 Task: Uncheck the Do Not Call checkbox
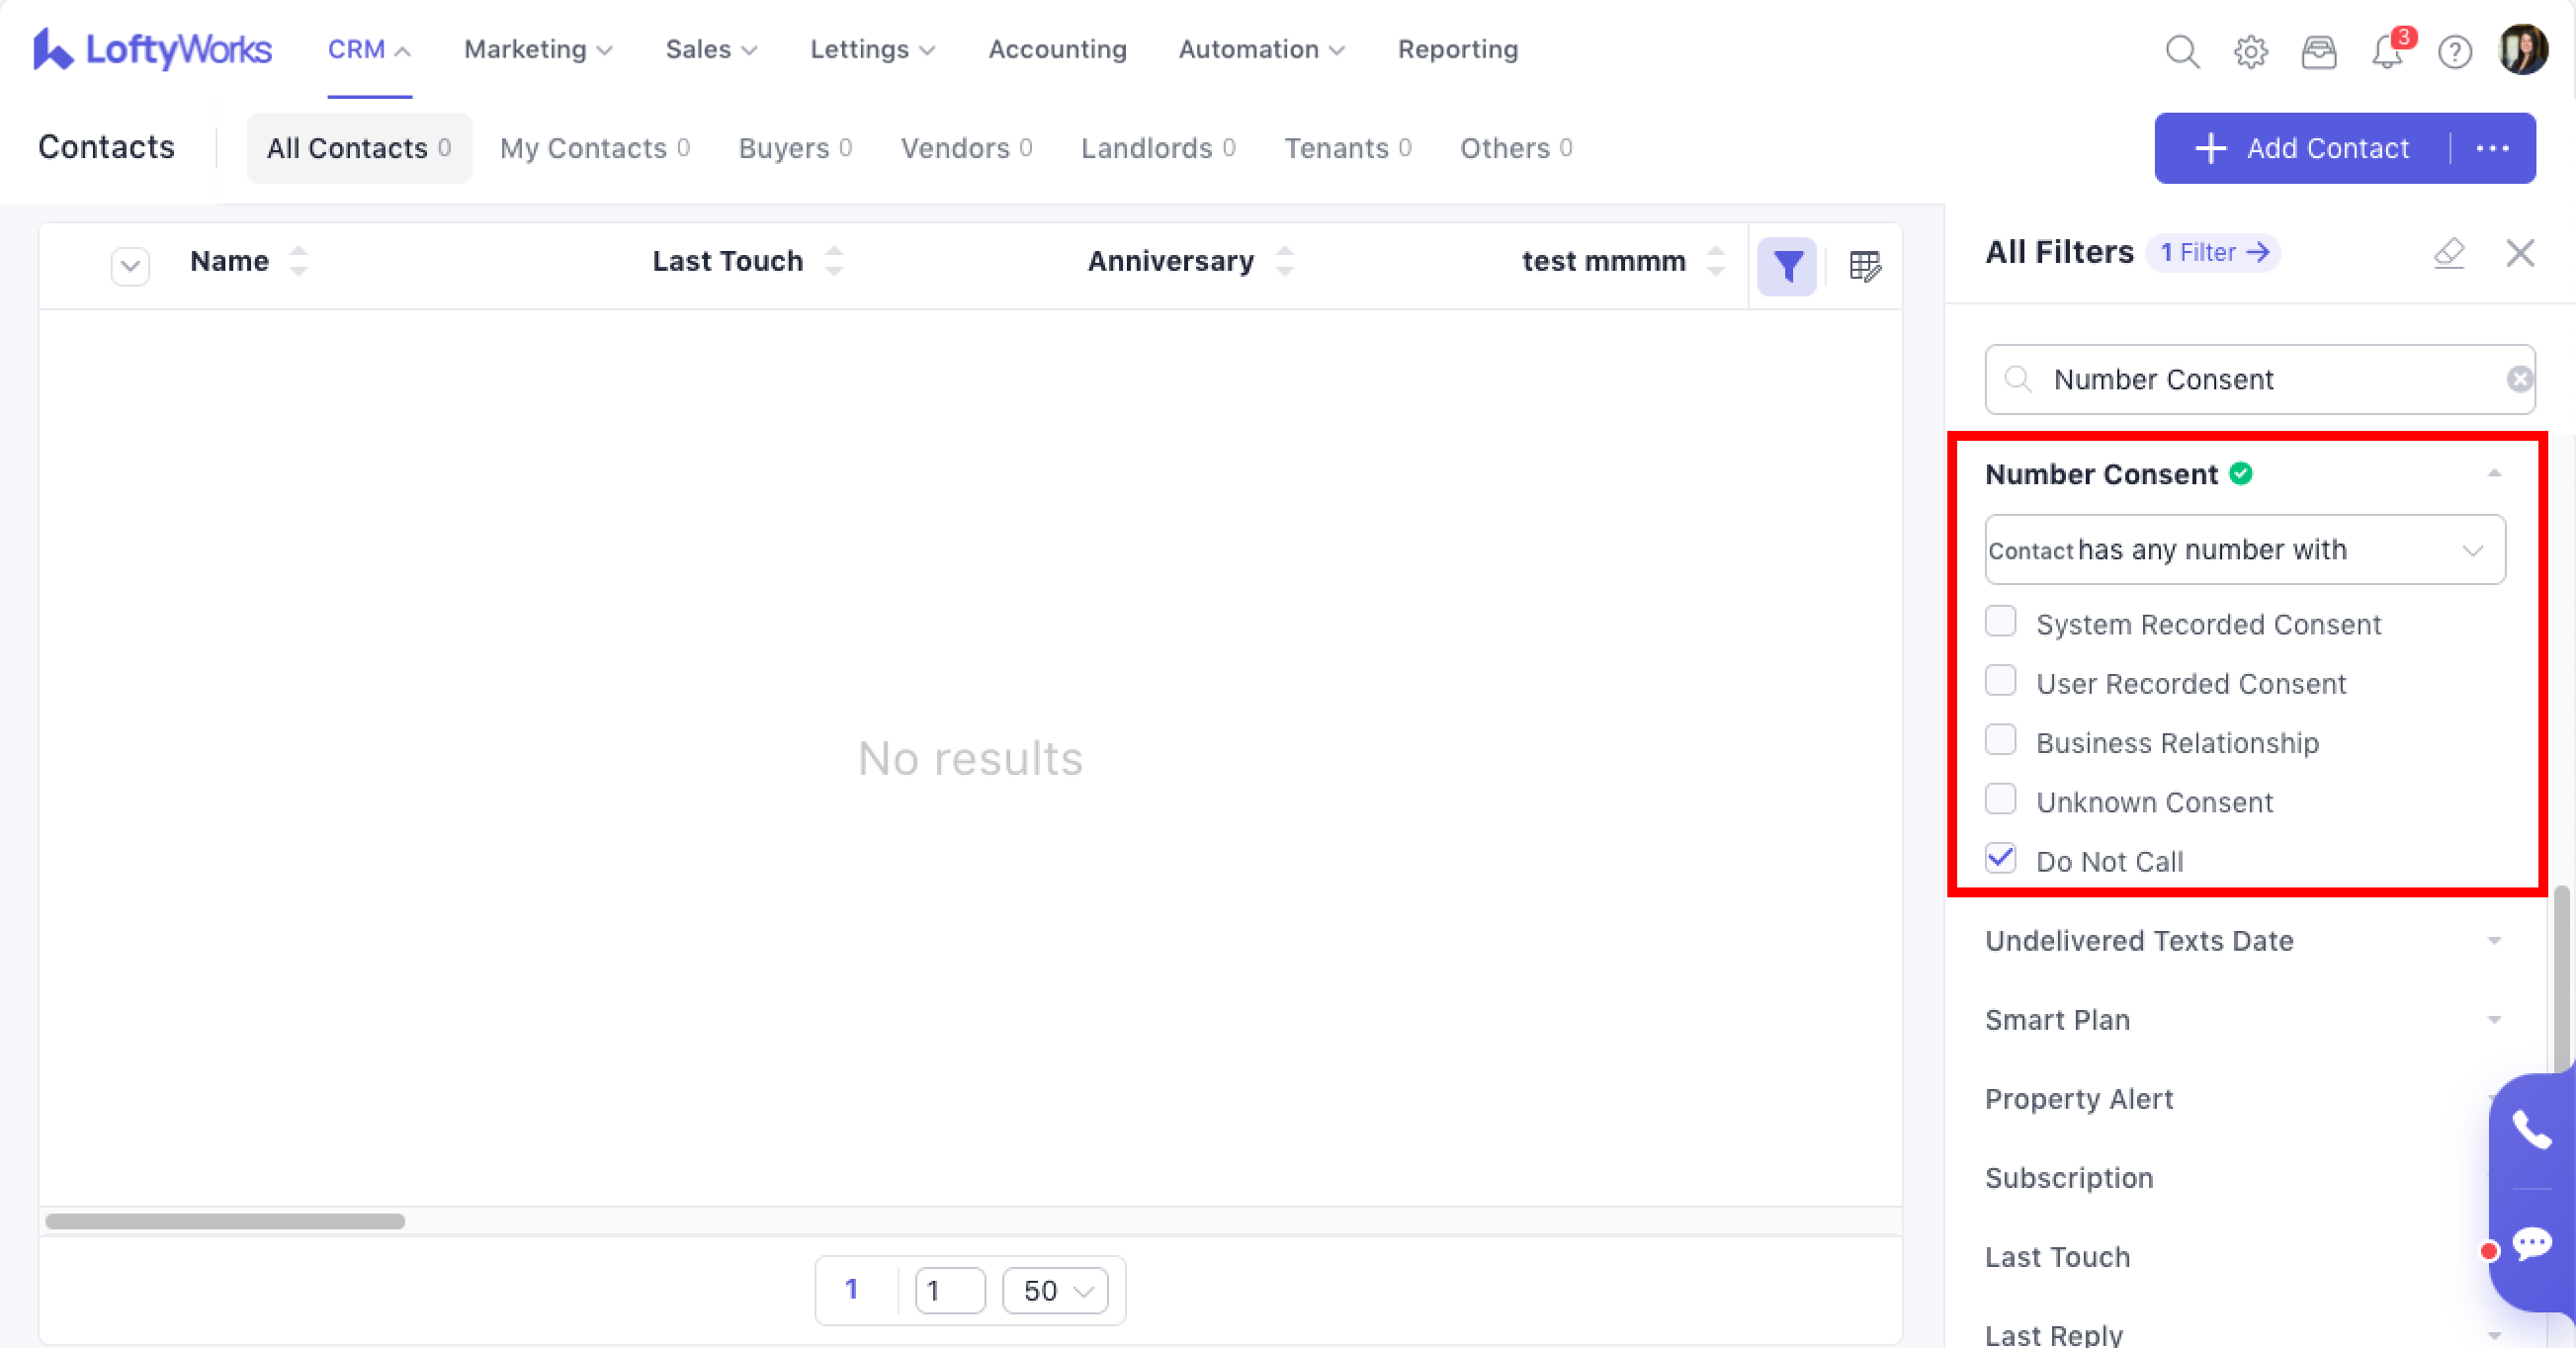pyautogui.click(x=2001, y=859)
